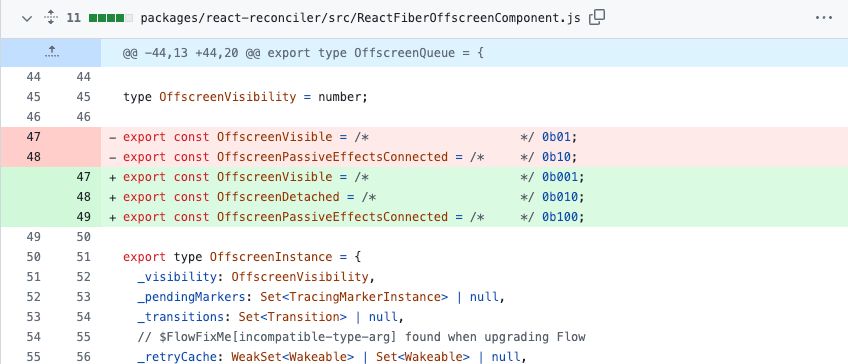Viewport: 848px width, 364px height.
Task: Click deleted line number 48
Action: 34,157
